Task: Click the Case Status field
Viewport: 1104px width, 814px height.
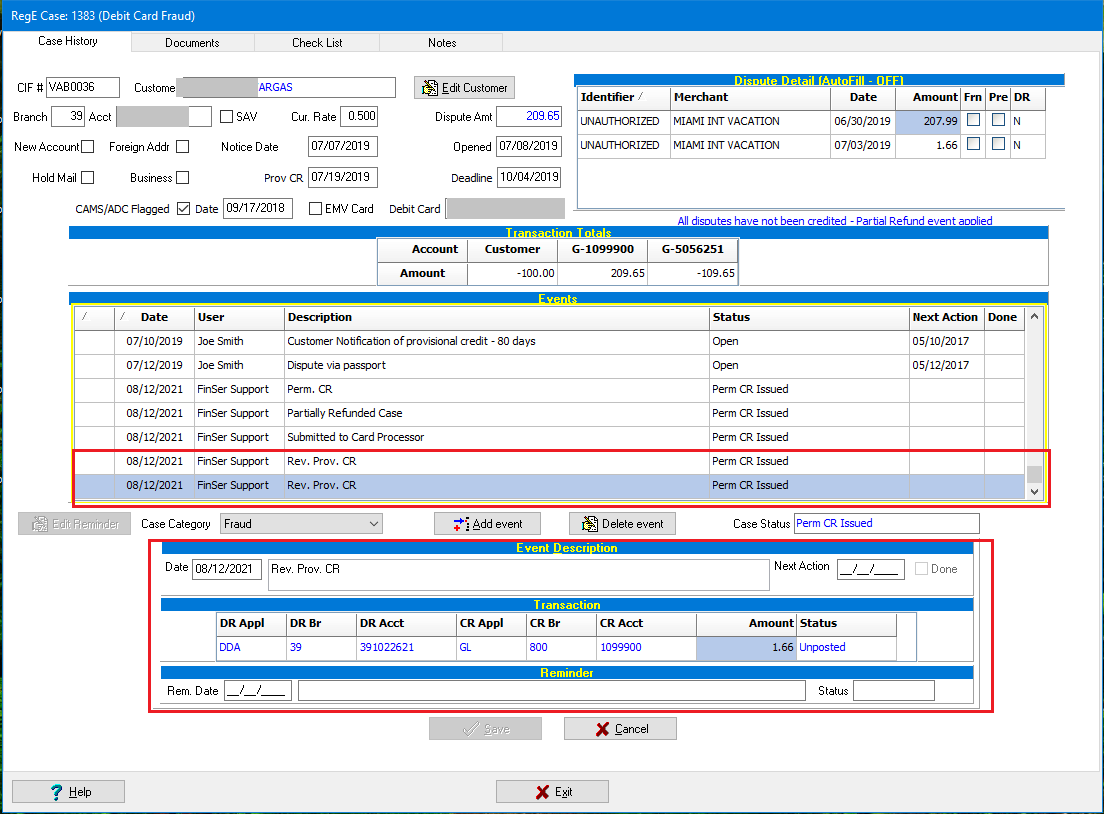Action: pyautogui.click(x=886, y=523)
